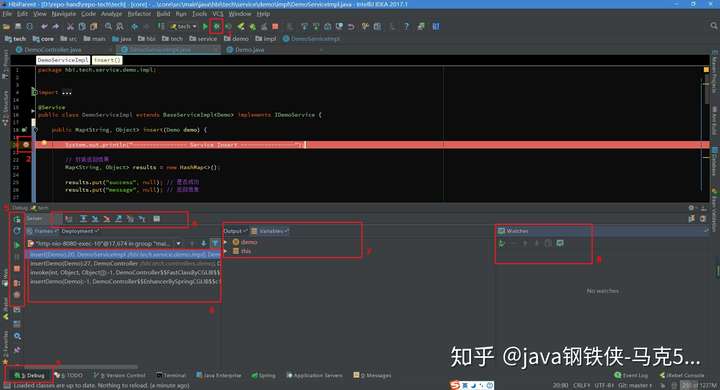720x390 pixels.
Task: Click the New Watch icon in Watches panel
Action: pos(501,243)
